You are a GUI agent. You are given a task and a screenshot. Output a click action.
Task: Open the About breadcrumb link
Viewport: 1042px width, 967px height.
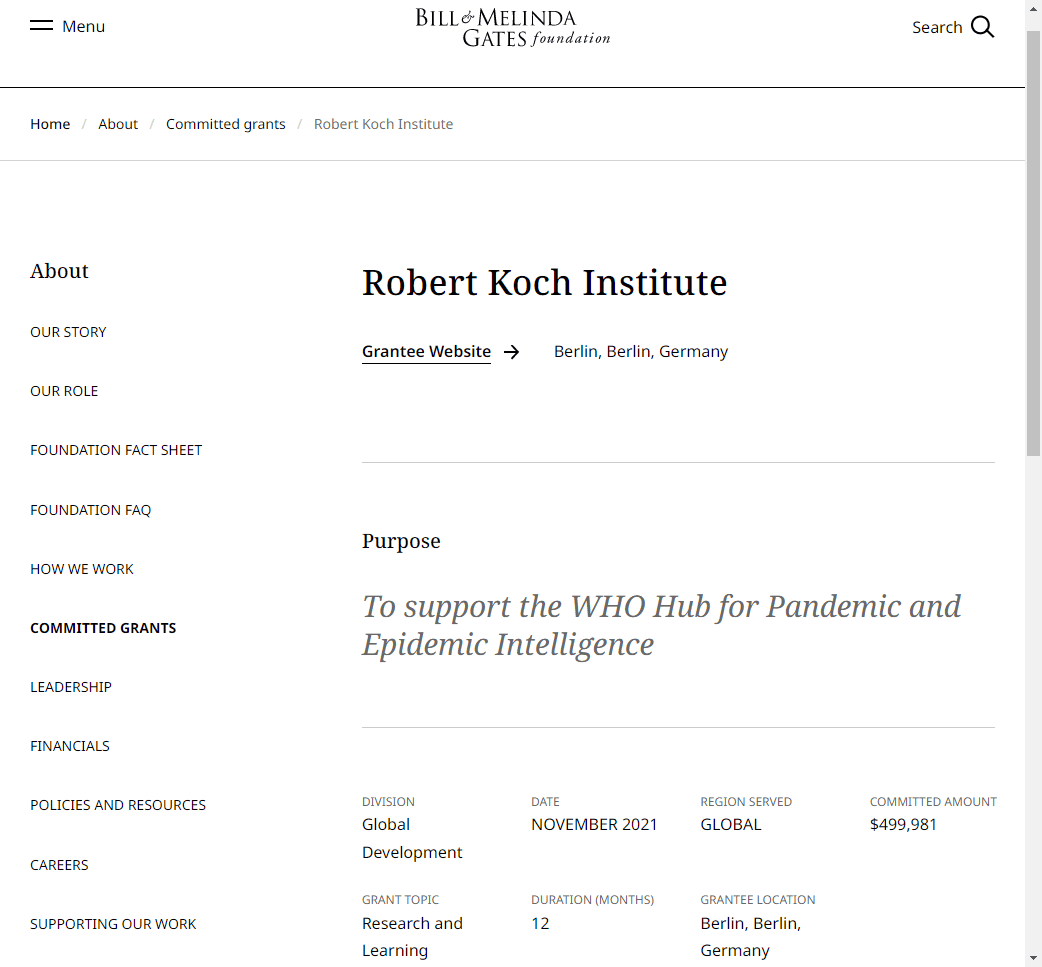(x=118, y=124)
